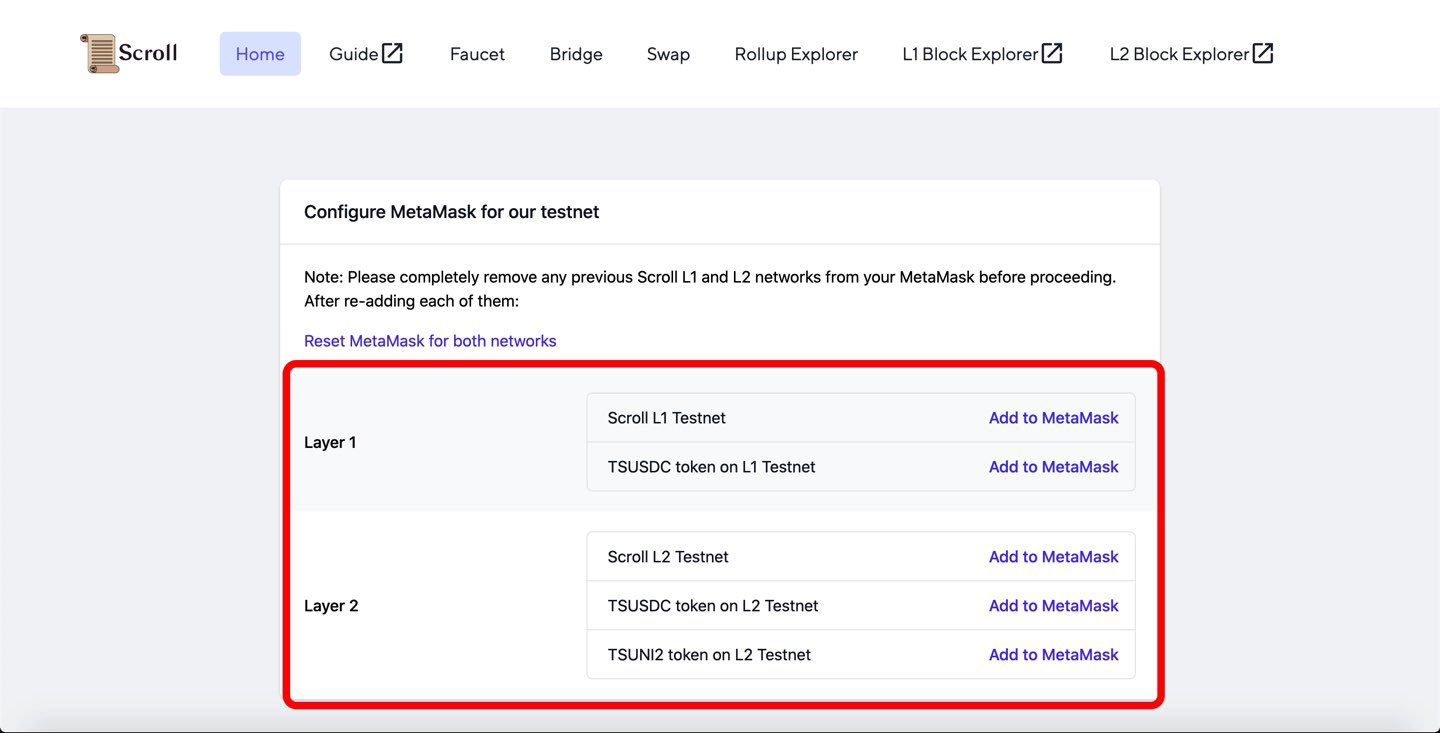Add Scroll L2 Testnet to MetaMask
Screen dimensions: 1440x733
[x=1054, y=557]
